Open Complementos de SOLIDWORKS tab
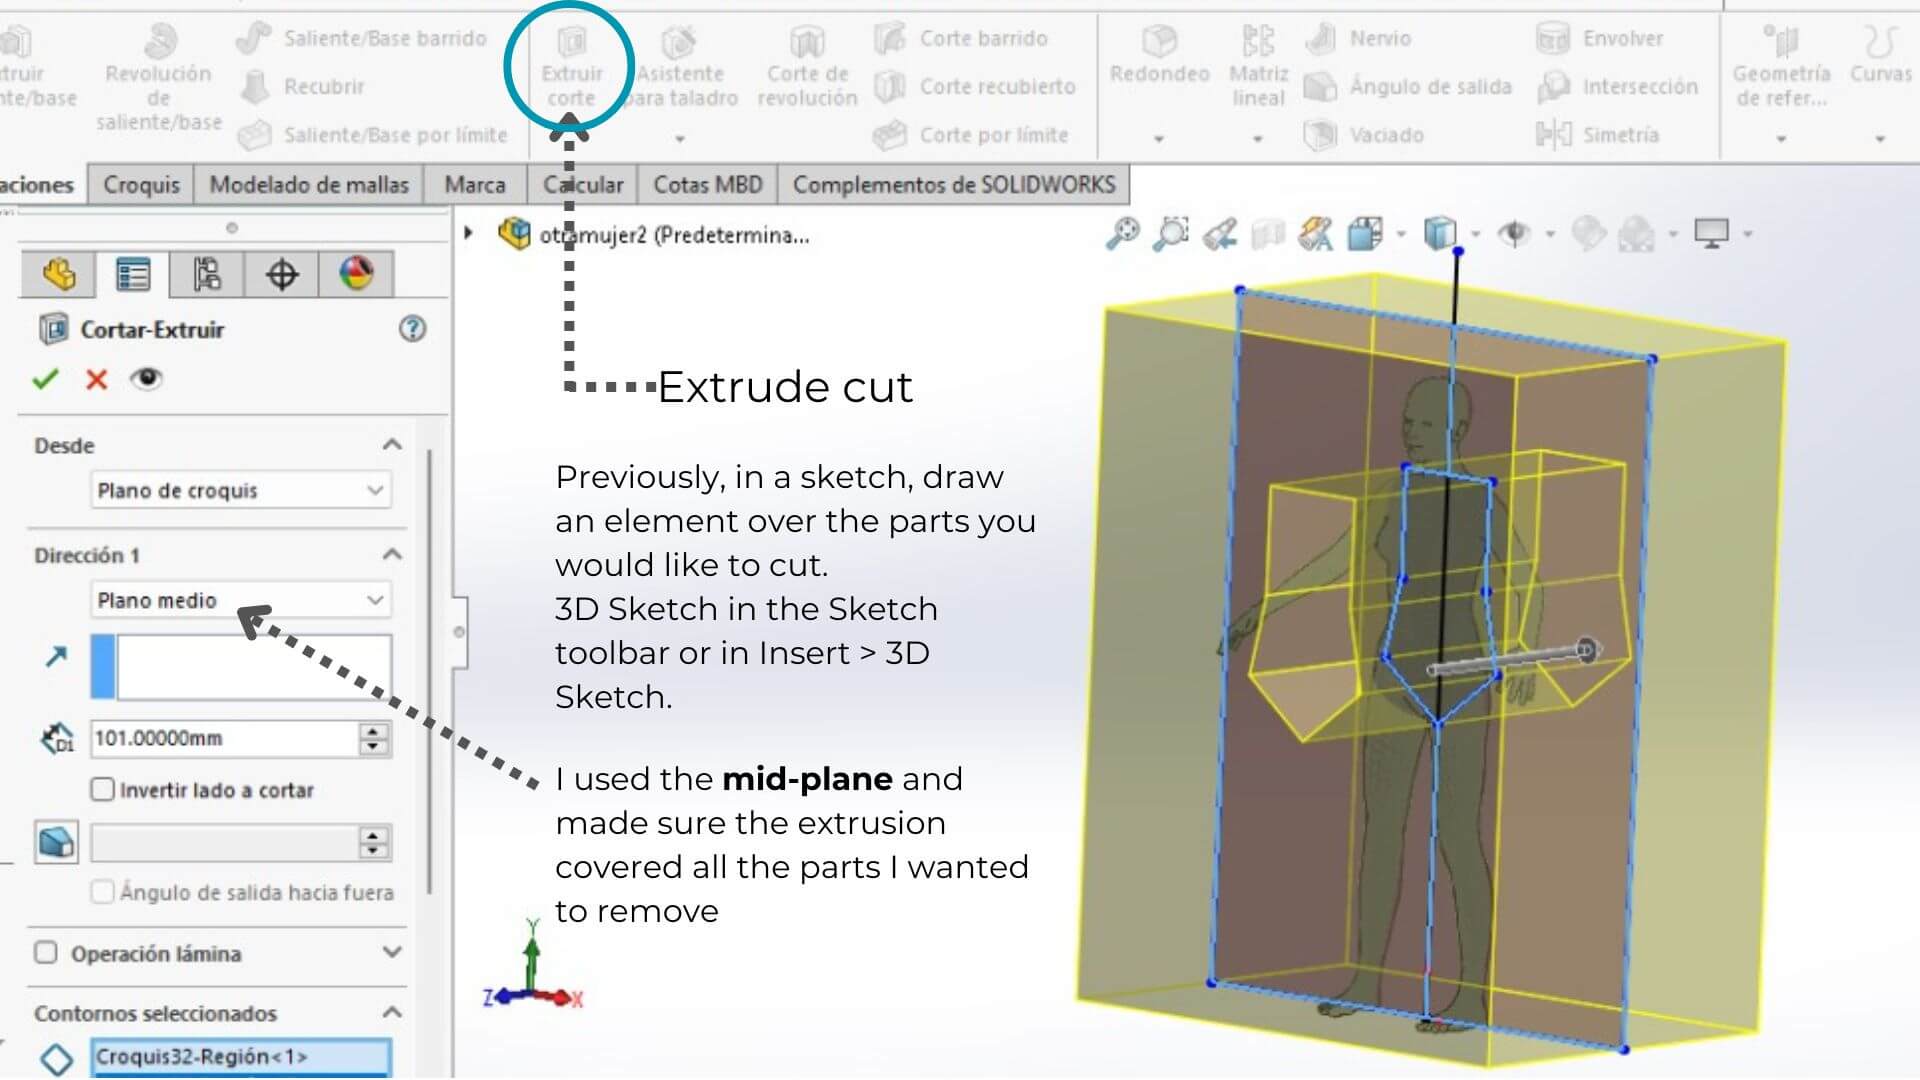 point(954,185)
